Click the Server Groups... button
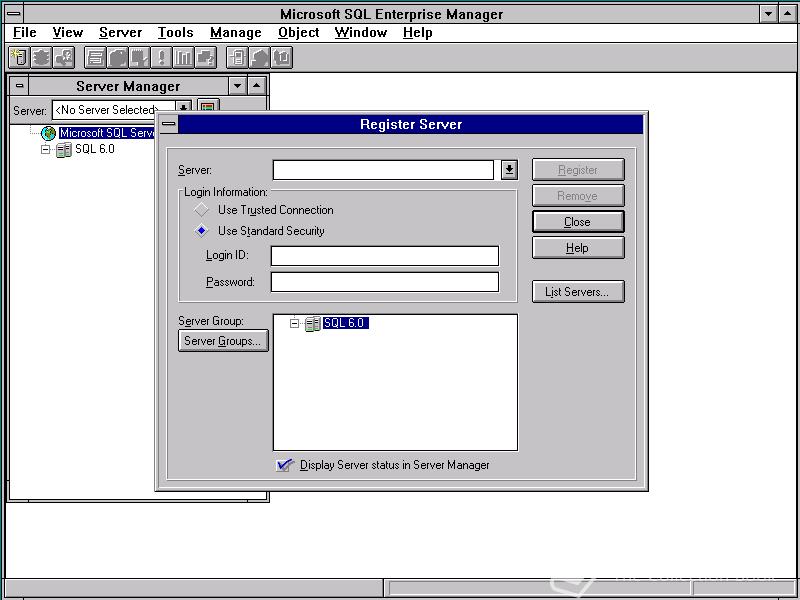This screenshot has height=600, width=800. coord(223,341)
